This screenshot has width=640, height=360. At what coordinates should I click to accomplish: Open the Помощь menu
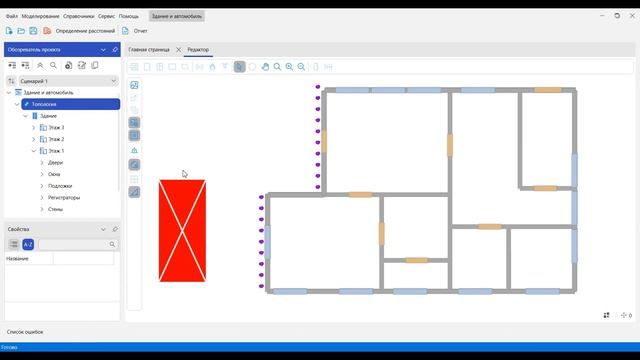click(129, 16)
